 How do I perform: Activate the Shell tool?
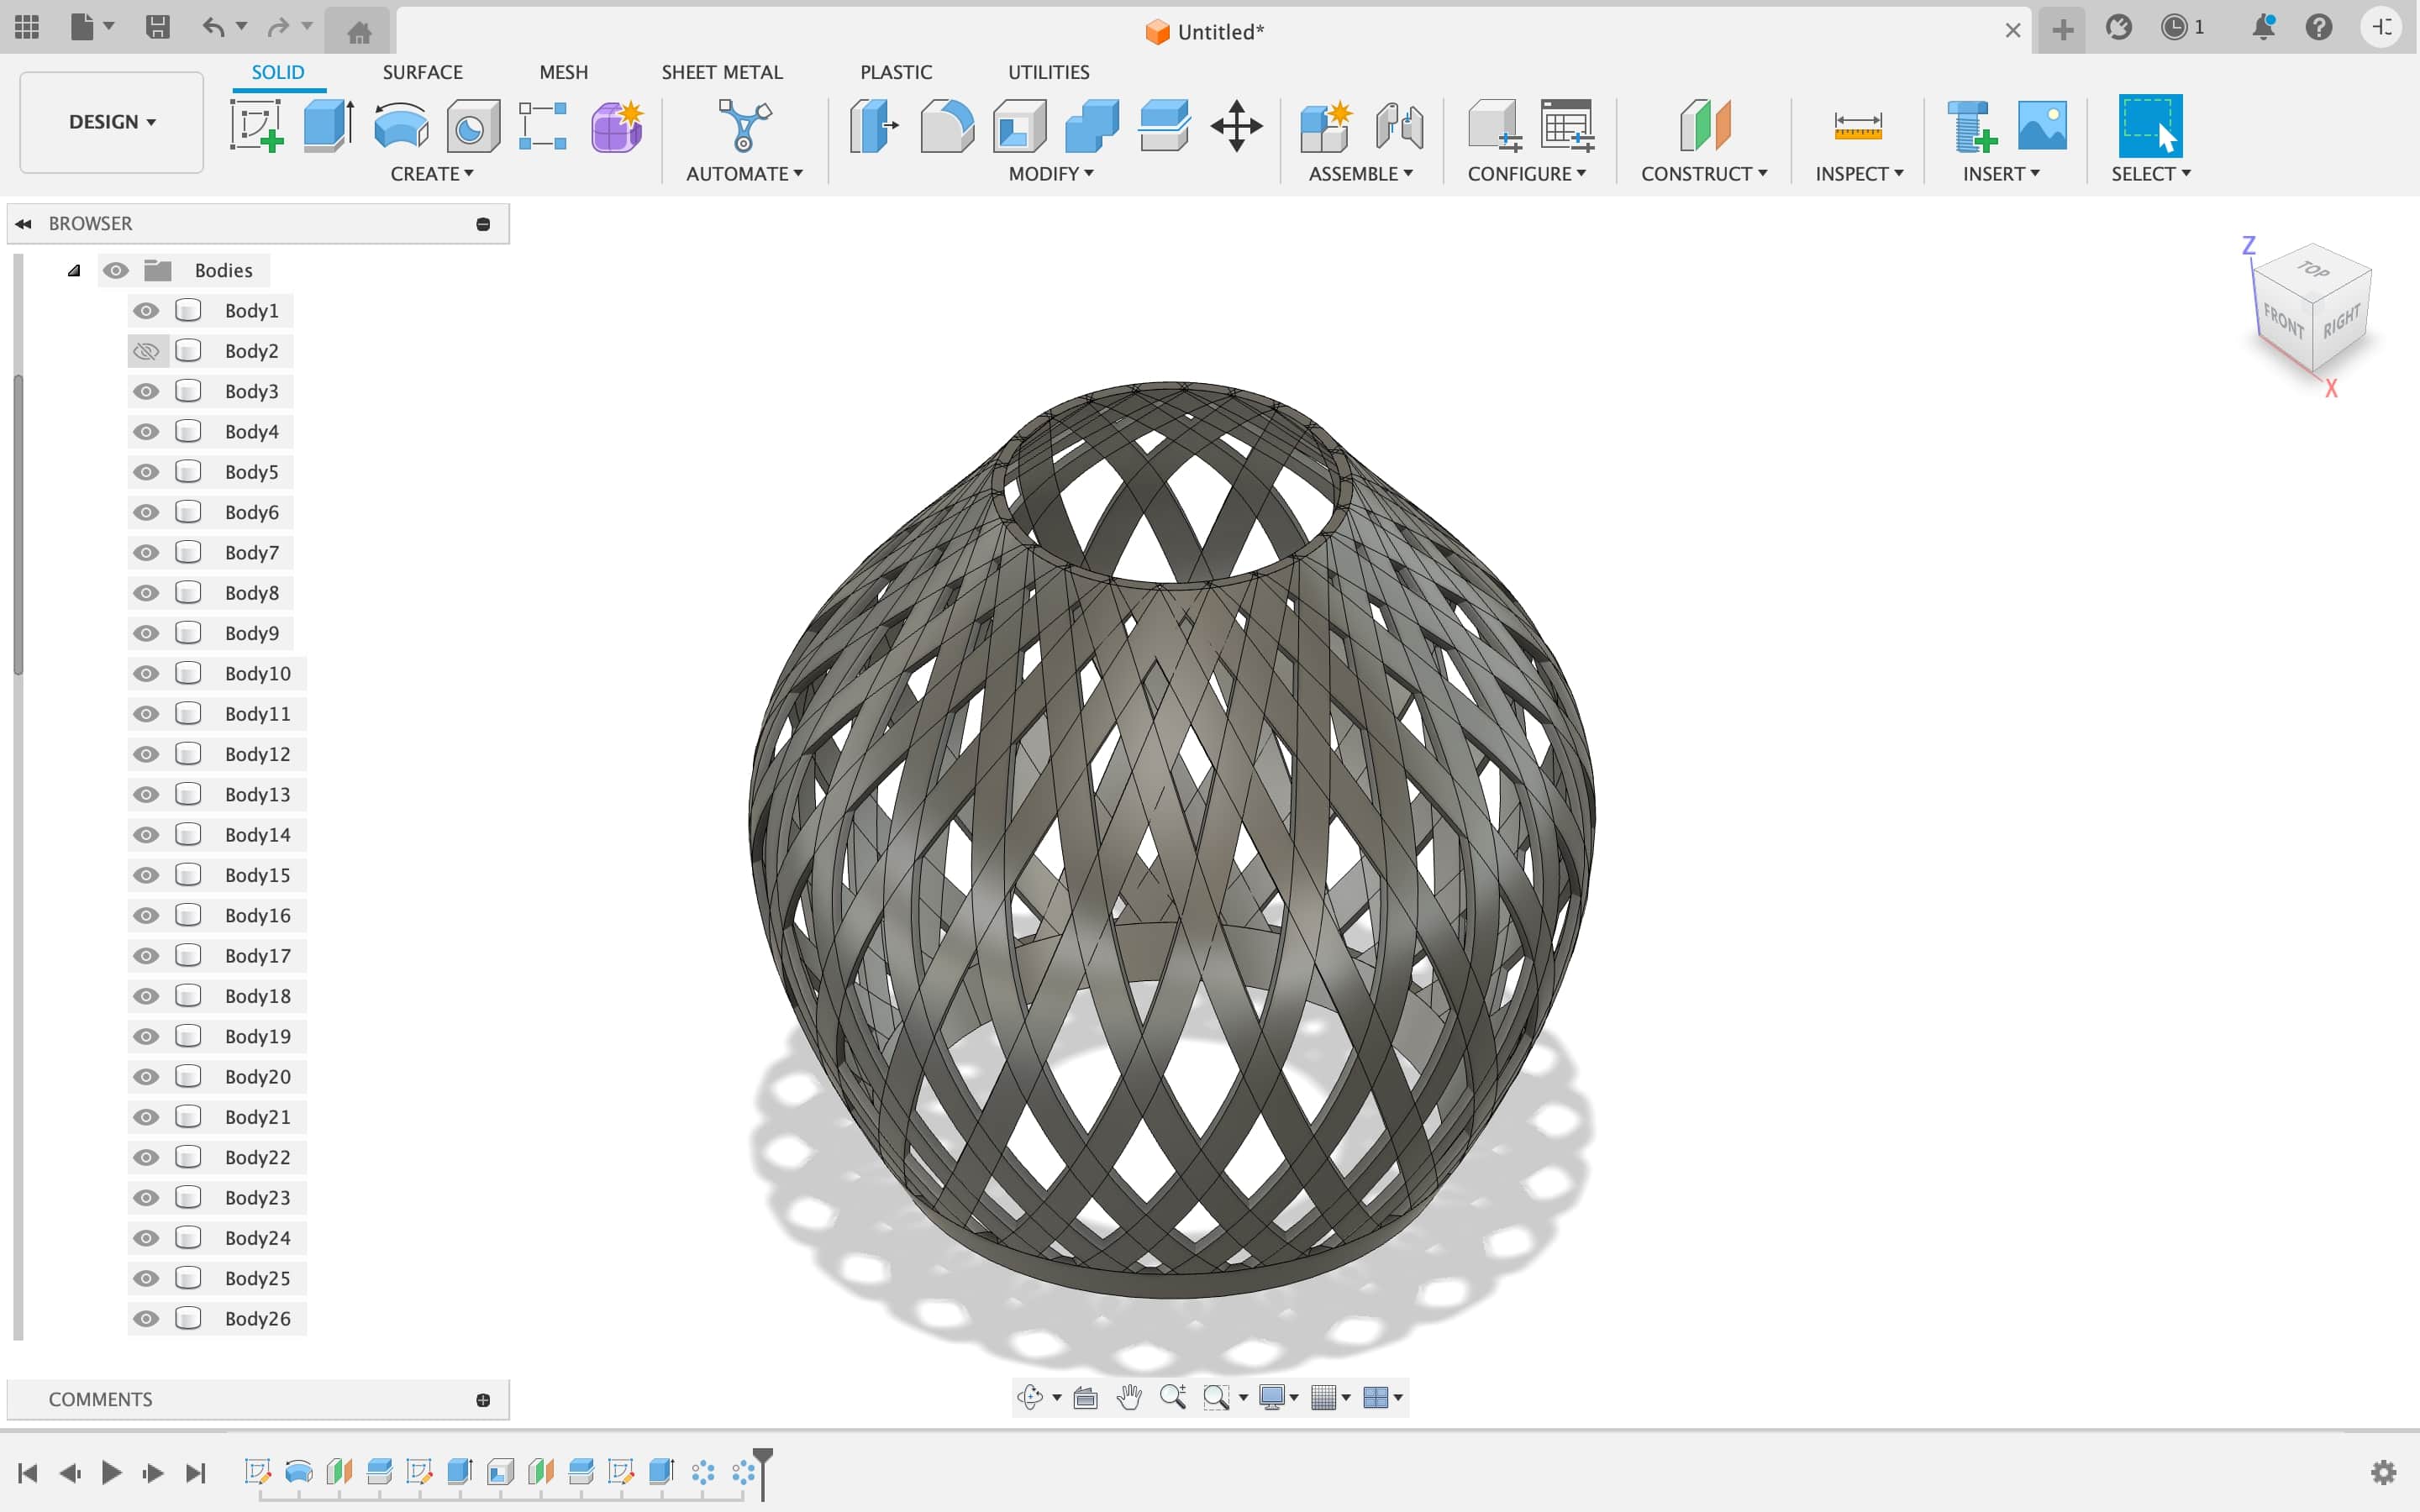1019,126
